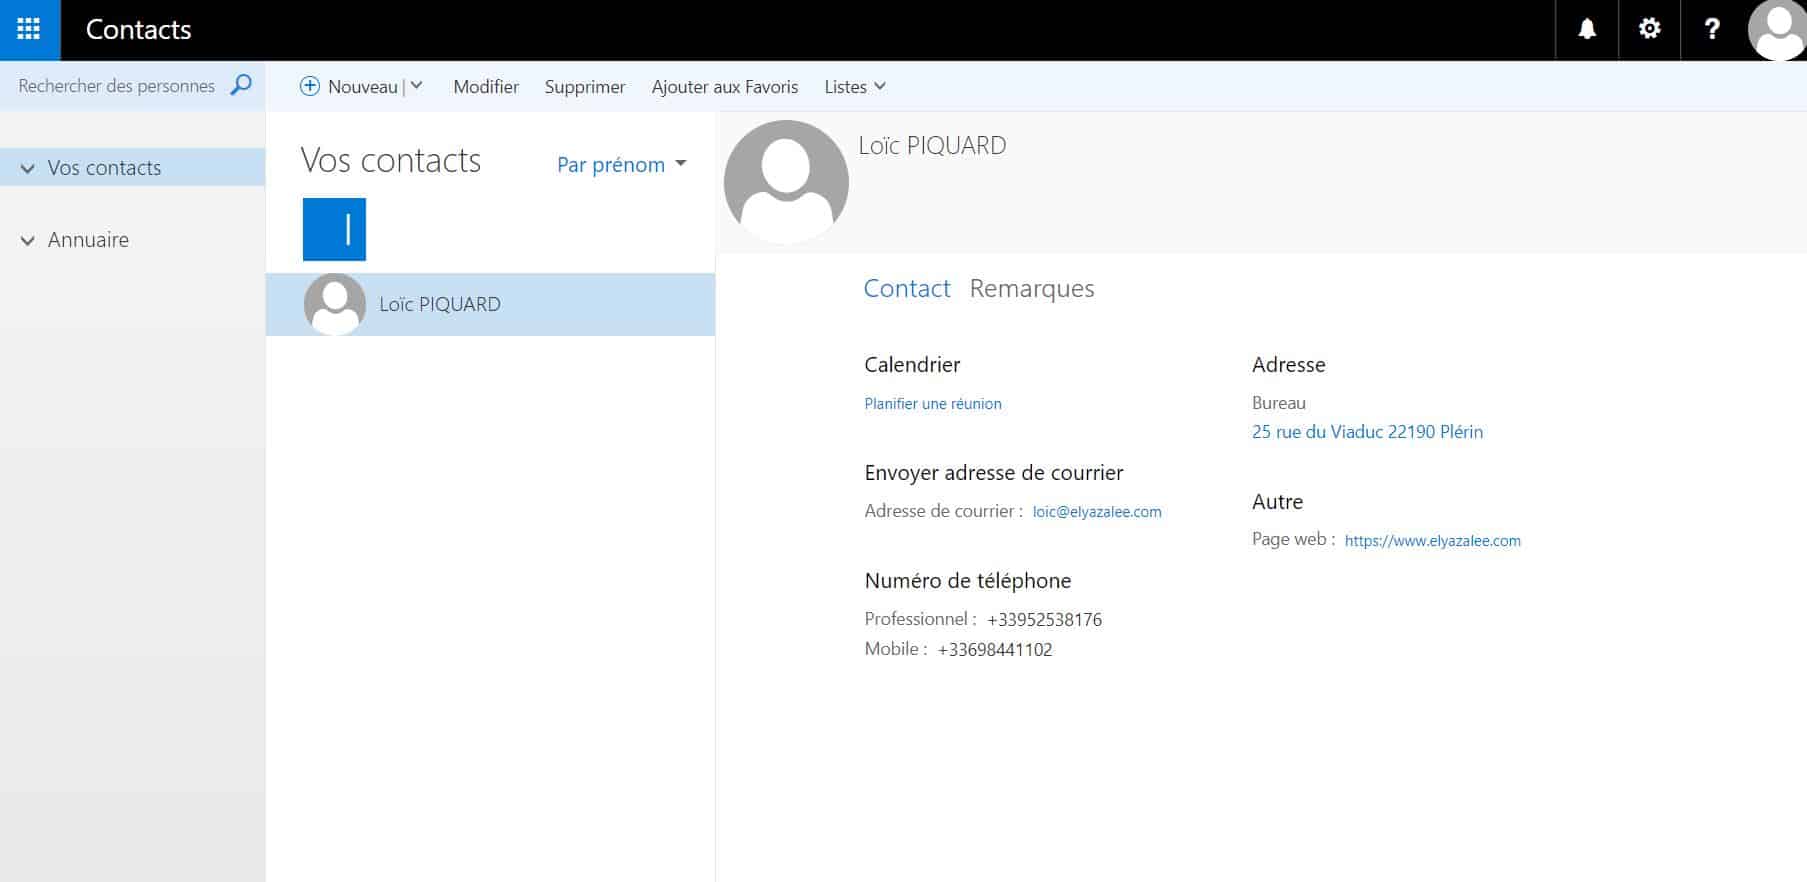This screenshot has width=1807, height=882.
Task: Open the app launcher grid icon
Action: (29, 29)
